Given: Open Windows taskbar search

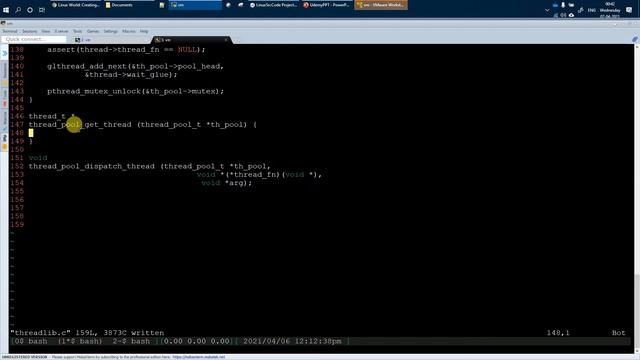Looking at the screenshot, I should [x=18, y=10].
